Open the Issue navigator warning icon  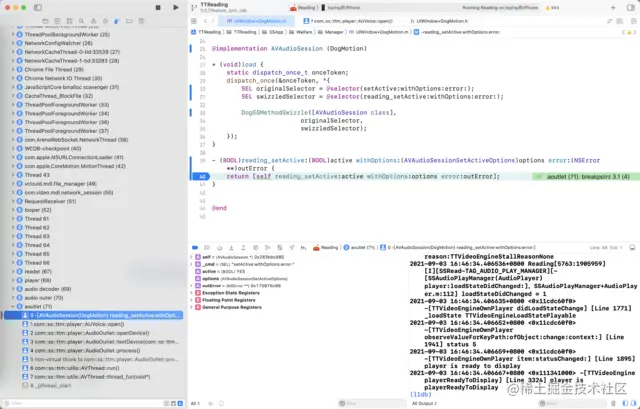pos(93,21)
